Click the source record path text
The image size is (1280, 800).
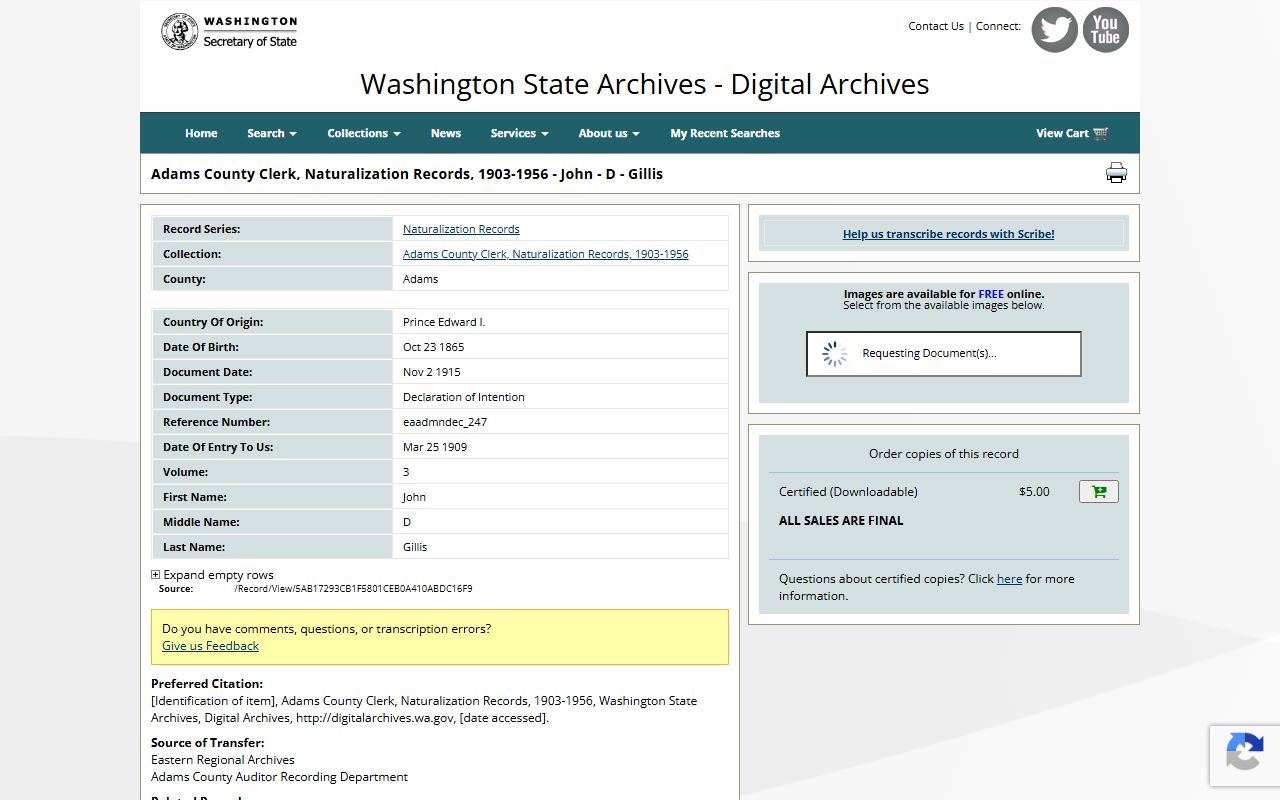pos(353,589)
